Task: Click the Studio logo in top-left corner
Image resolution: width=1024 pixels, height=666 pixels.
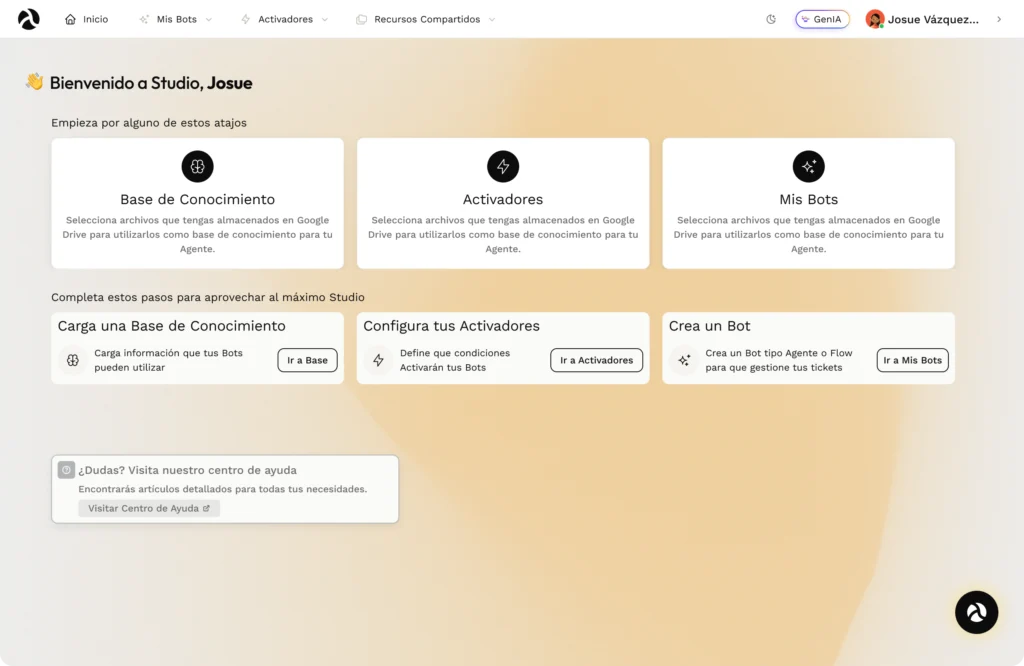Action: click(29, 19)
